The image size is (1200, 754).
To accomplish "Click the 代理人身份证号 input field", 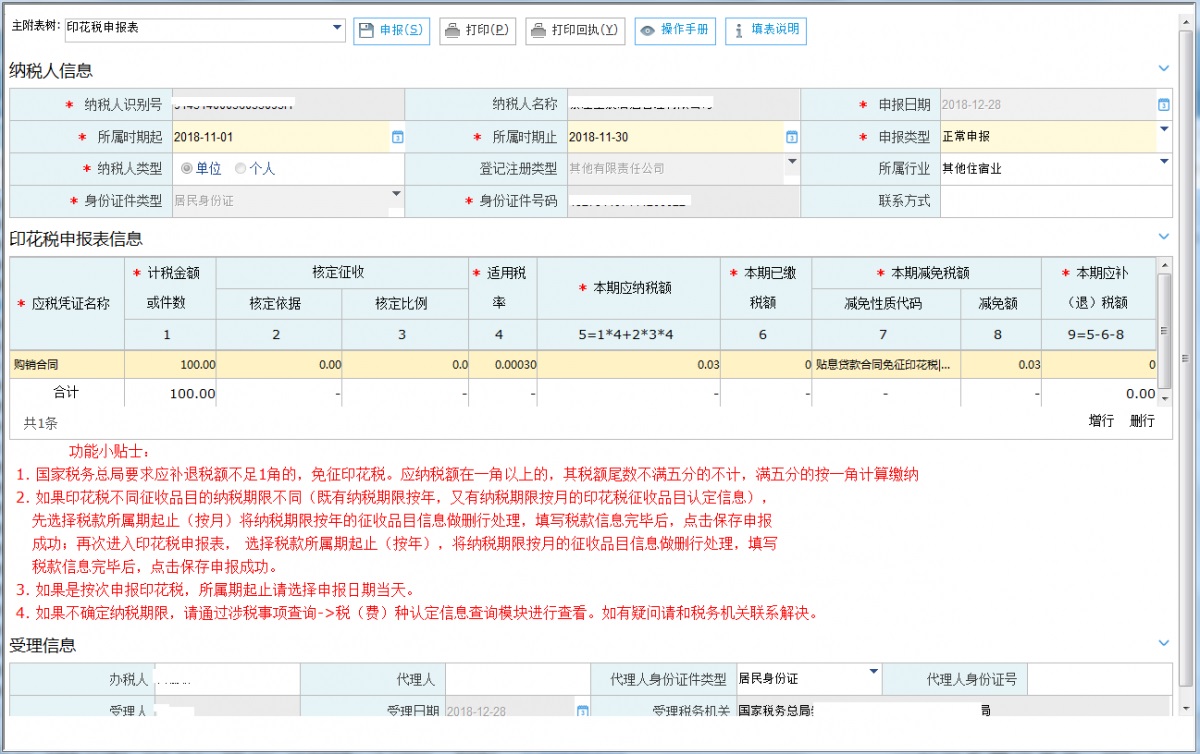I will click(1099, 680).
